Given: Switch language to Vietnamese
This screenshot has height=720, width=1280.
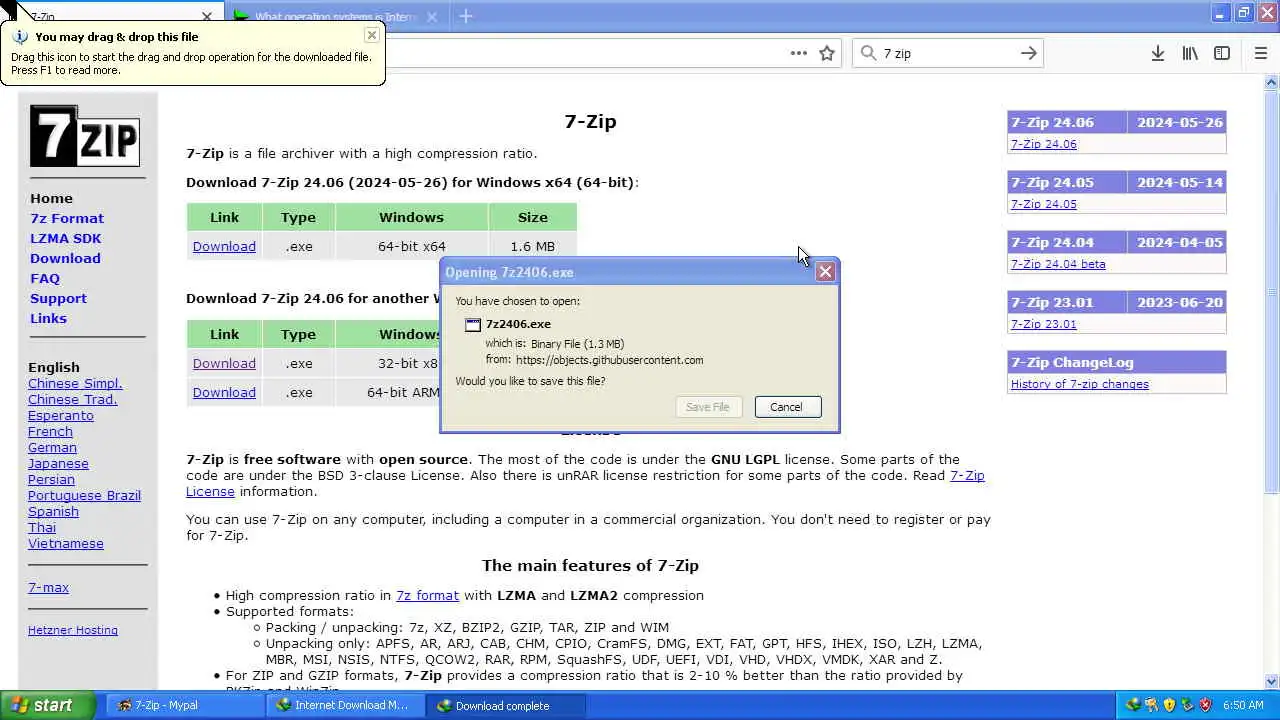Looking at the screenshot, I should click(x=66, y=543).
